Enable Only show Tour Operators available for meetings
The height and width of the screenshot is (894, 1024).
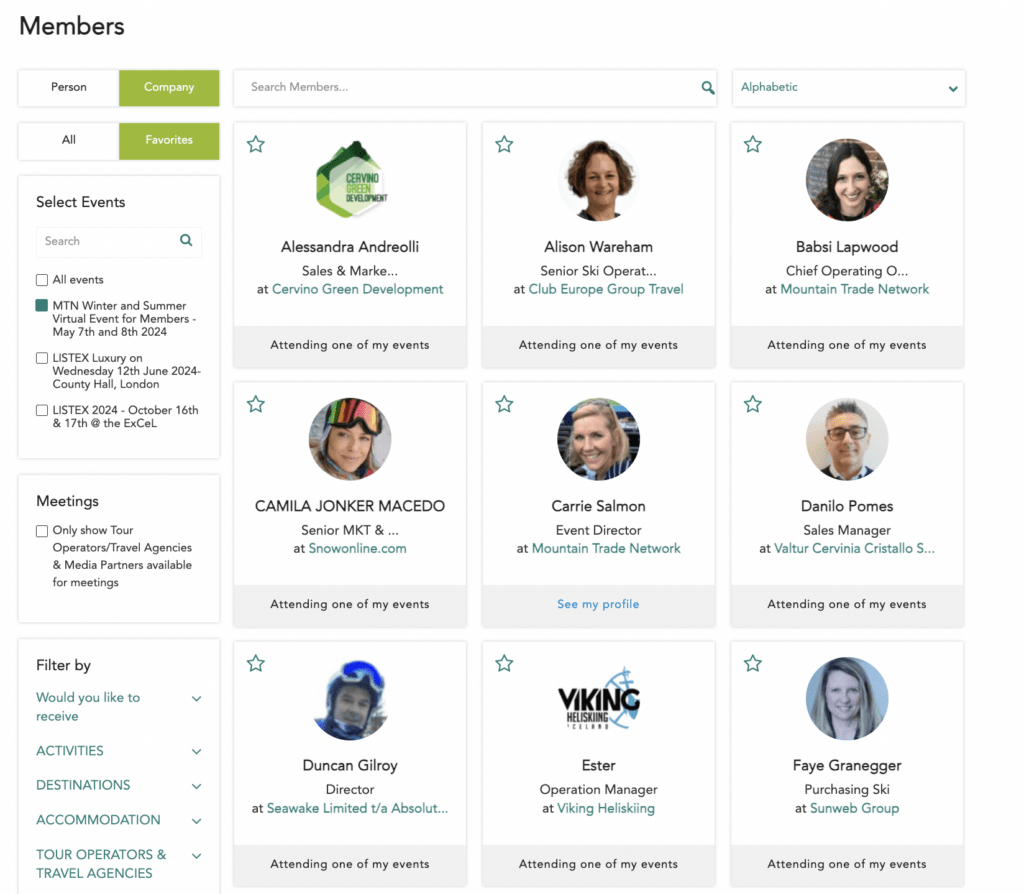[x=42, y=531]
